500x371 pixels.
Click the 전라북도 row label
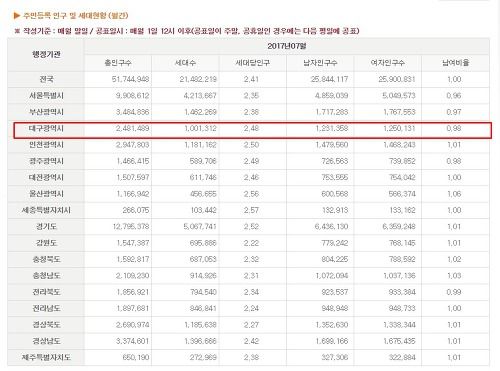pos(46,292)
